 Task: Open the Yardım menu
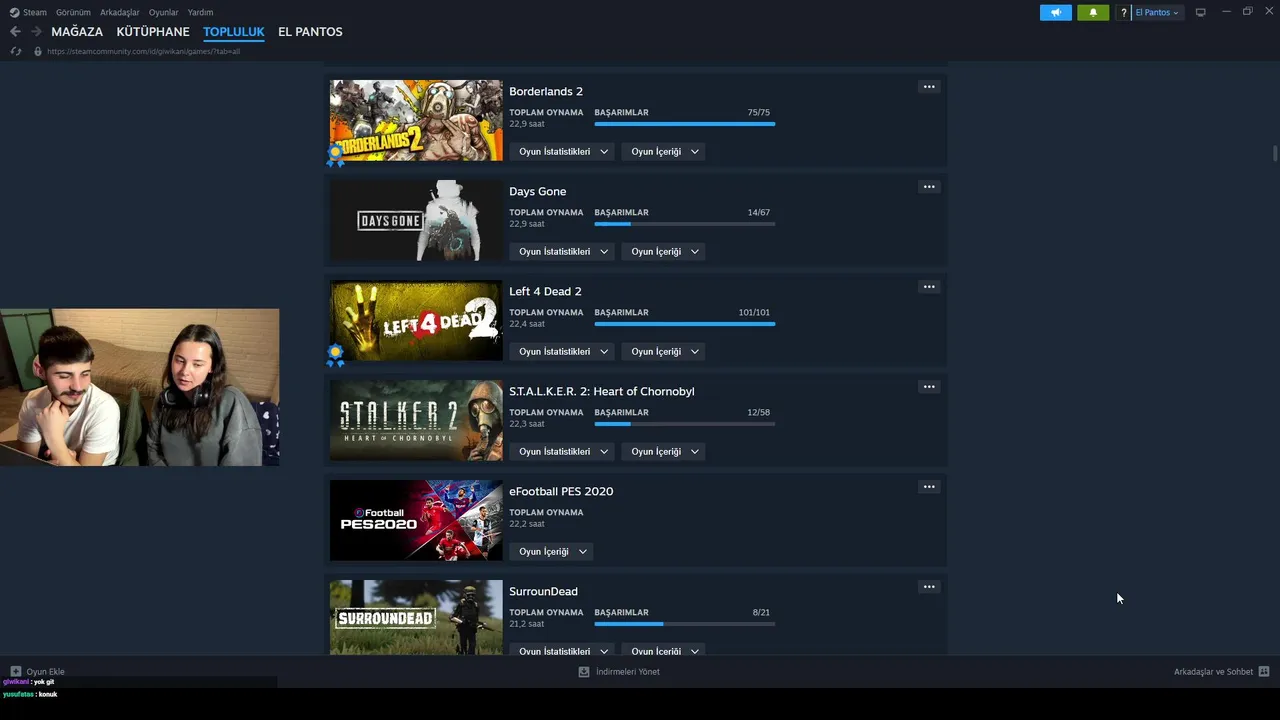(x=200, y=12)
